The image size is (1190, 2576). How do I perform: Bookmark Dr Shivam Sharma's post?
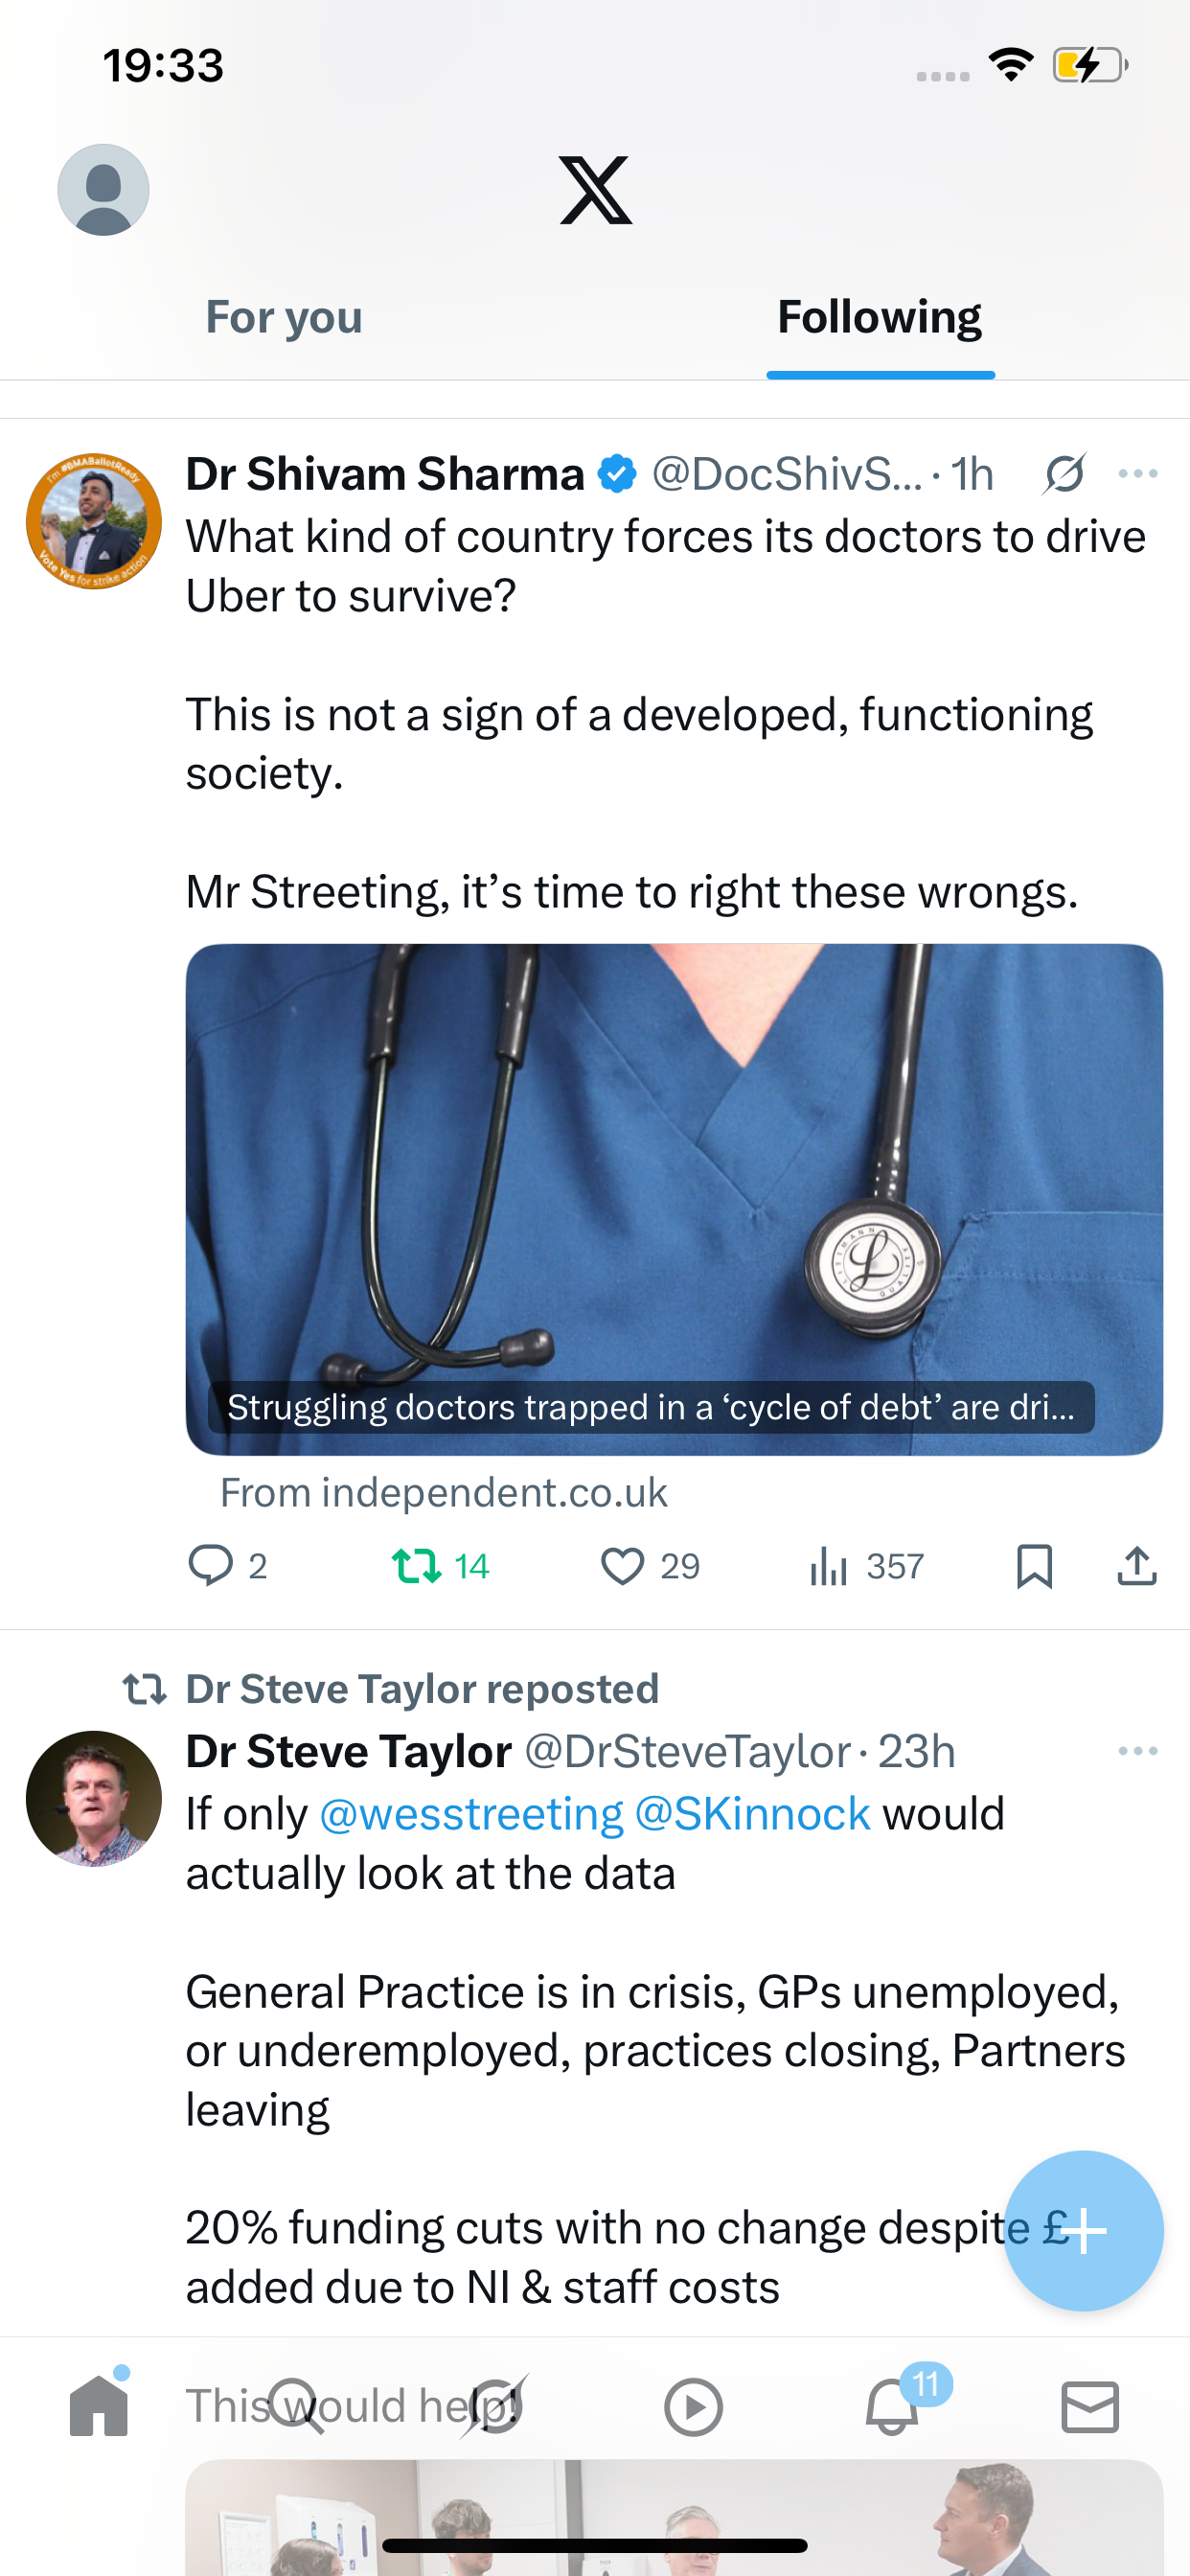click(x=1034, y=1565)
